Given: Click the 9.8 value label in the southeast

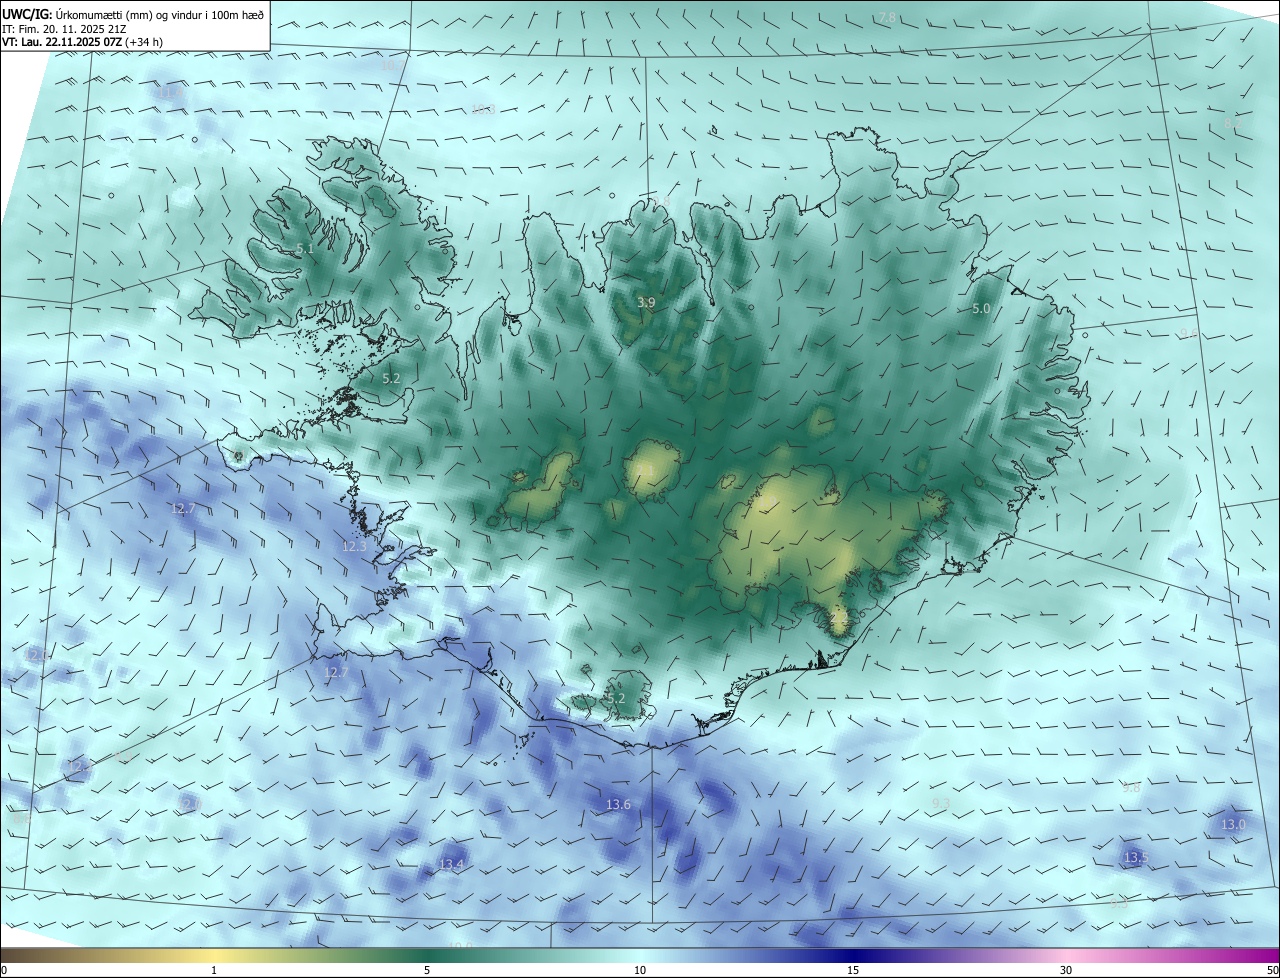Looking at the screenshot, I should (x=1131, y=788).
